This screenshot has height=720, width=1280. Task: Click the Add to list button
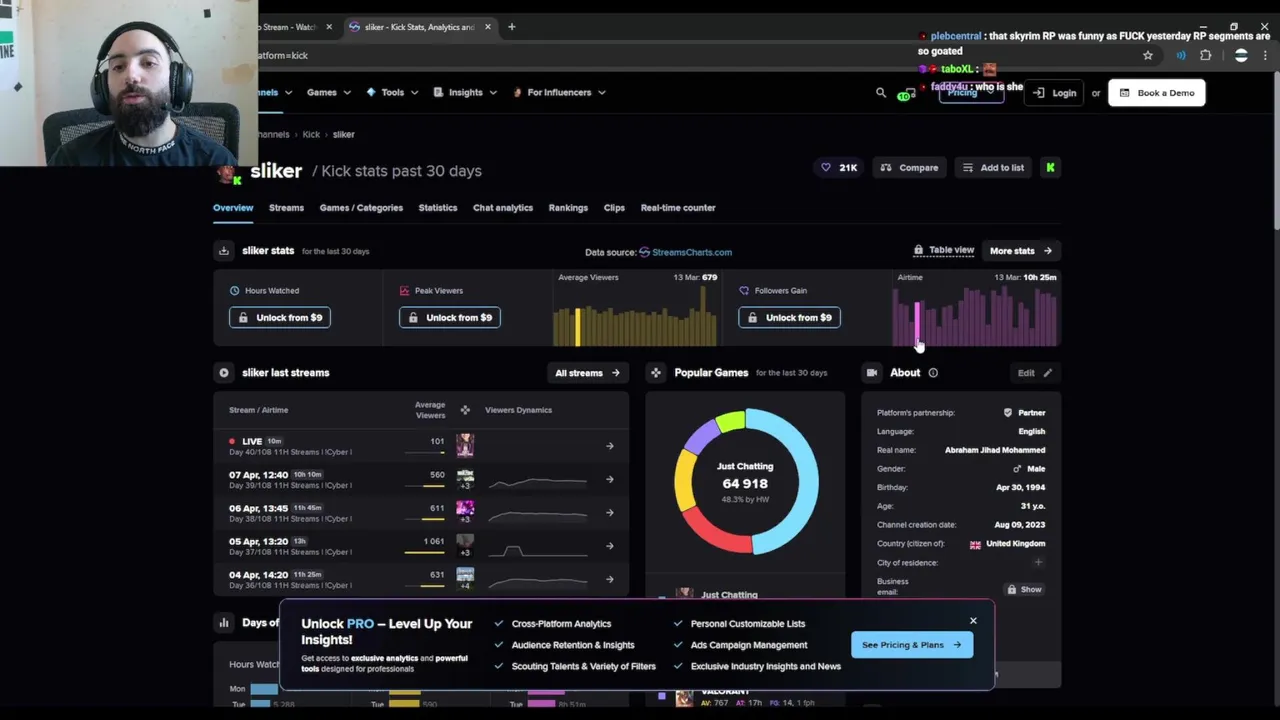pos(993,168)
